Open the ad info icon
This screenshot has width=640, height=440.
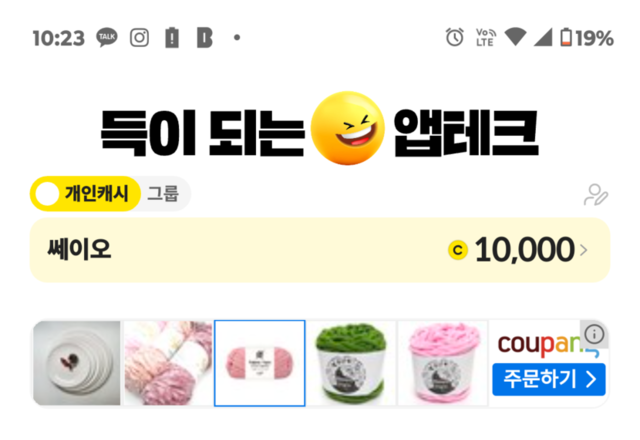(594, 334)
